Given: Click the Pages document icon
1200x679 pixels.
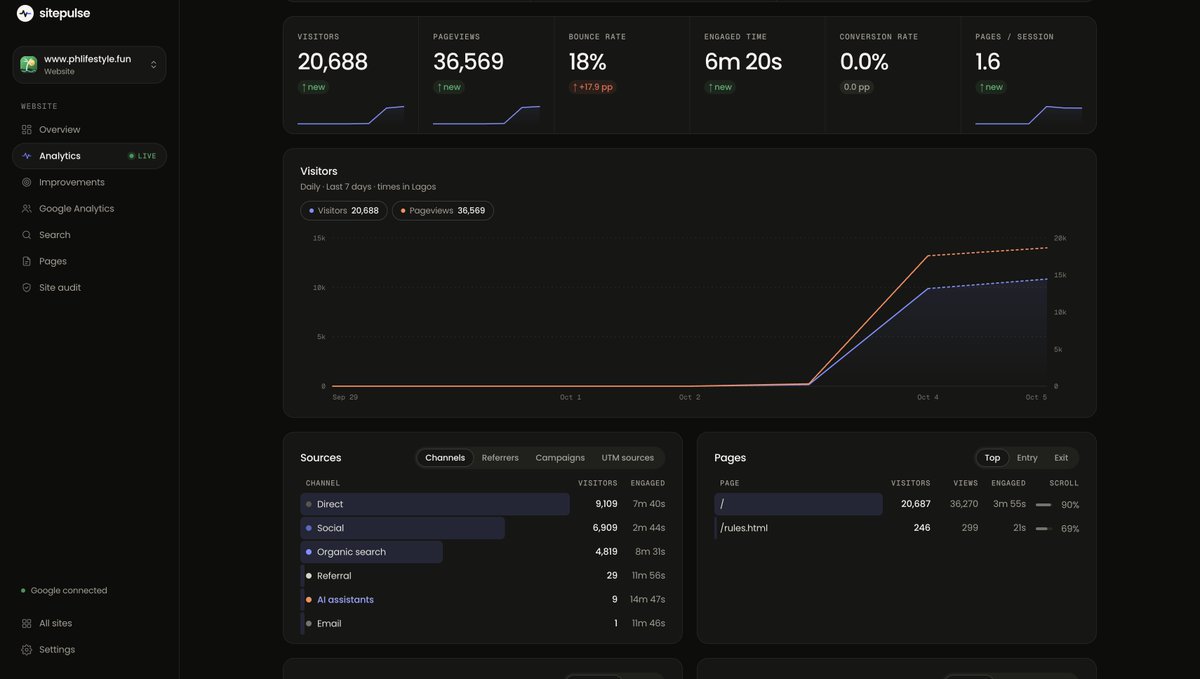Looking at the screenshot, I should pyautogui.click(x=27, y=261).
